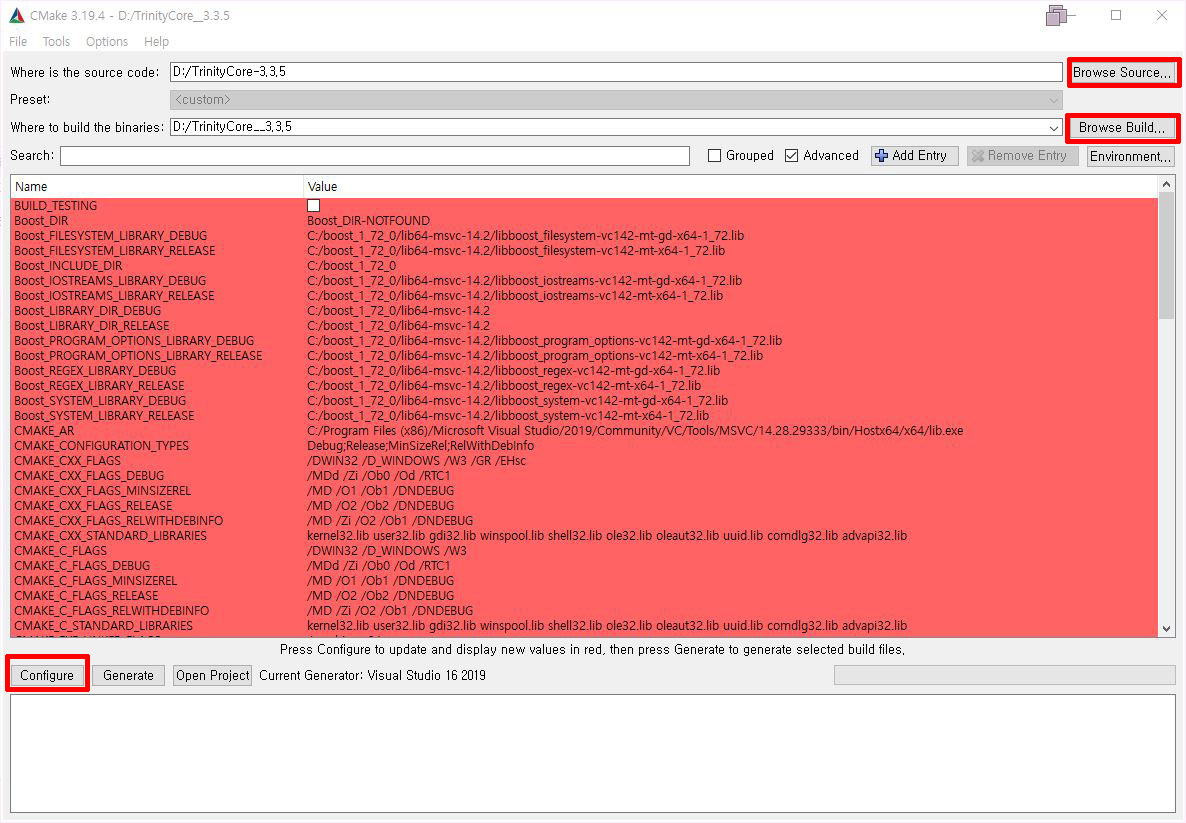
Task: Click the CMake logo in title bar
Action: tap(16, 15)
